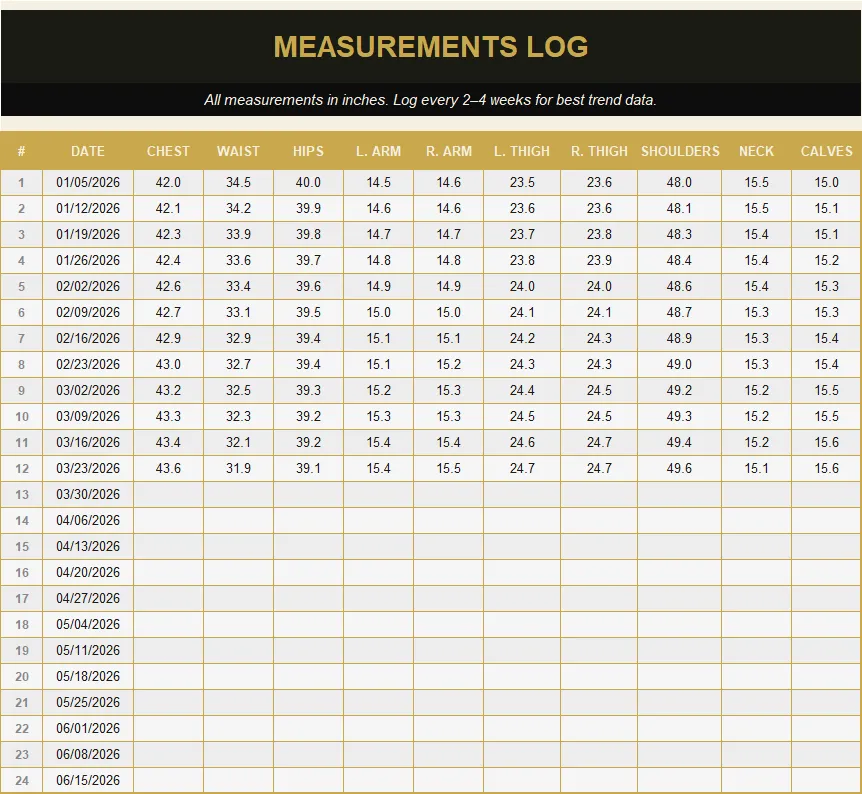Click date cell 05/11/2026
Screen dimensions: 862x794
point(88,650)
